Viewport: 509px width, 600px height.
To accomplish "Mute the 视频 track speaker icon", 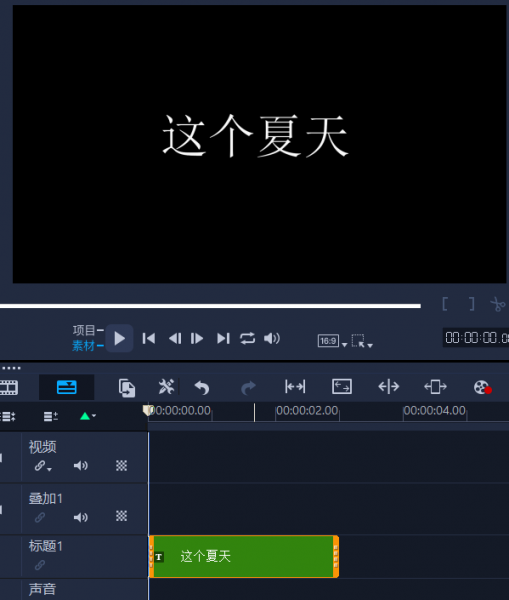I will coord(81,466).
